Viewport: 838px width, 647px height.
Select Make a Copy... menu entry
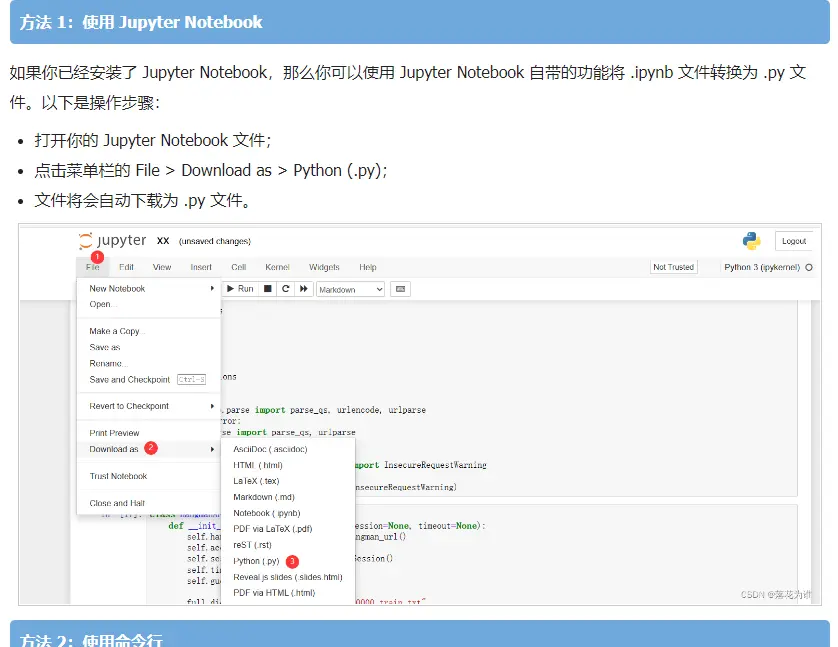click(x=149, y=331)
